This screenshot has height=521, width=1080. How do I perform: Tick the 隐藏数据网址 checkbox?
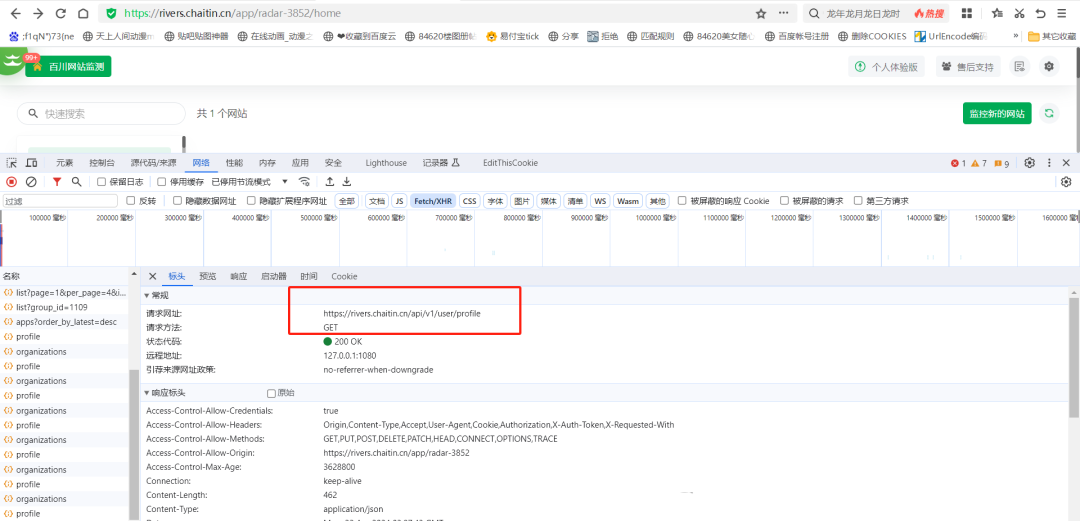[177, 201]
